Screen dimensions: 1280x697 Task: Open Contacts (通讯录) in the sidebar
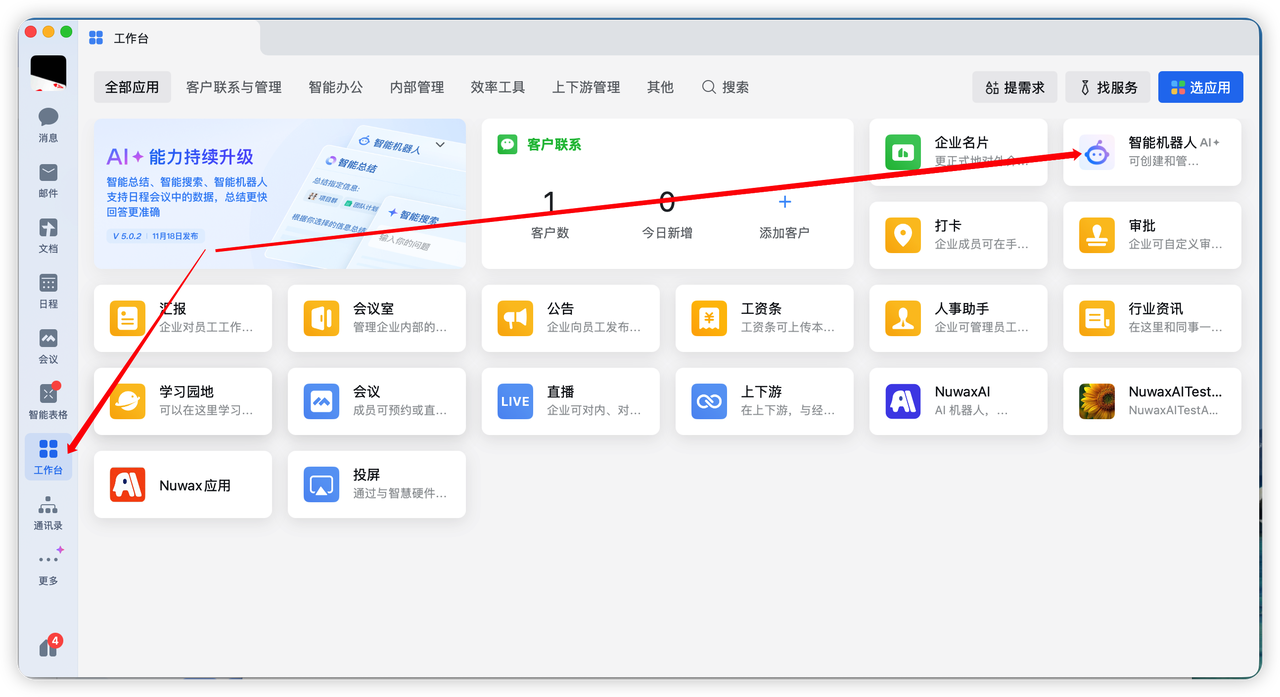click(x=48, y=512)
